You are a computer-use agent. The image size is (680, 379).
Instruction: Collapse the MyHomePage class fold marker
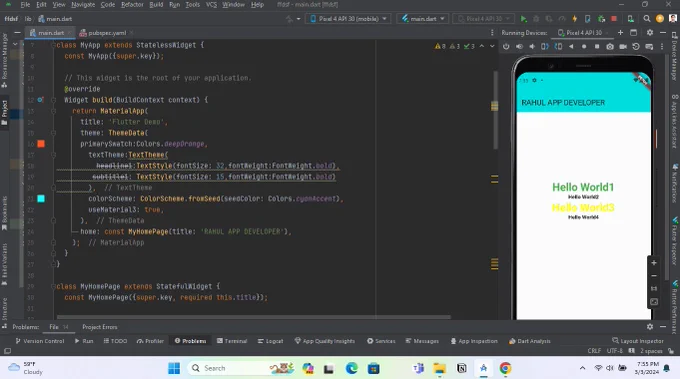(x=53, y=286)
